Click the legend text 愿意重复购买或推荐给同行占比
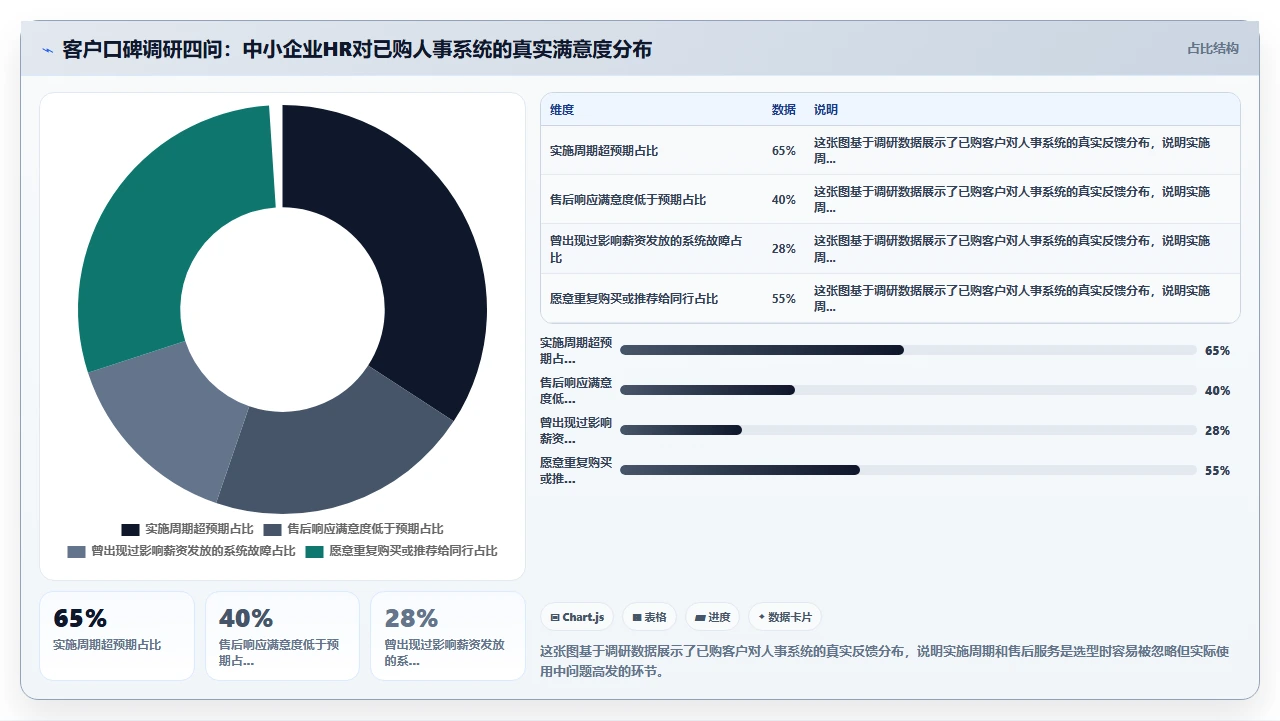This screenshot has width=1280, height=721. click(413, 551)
